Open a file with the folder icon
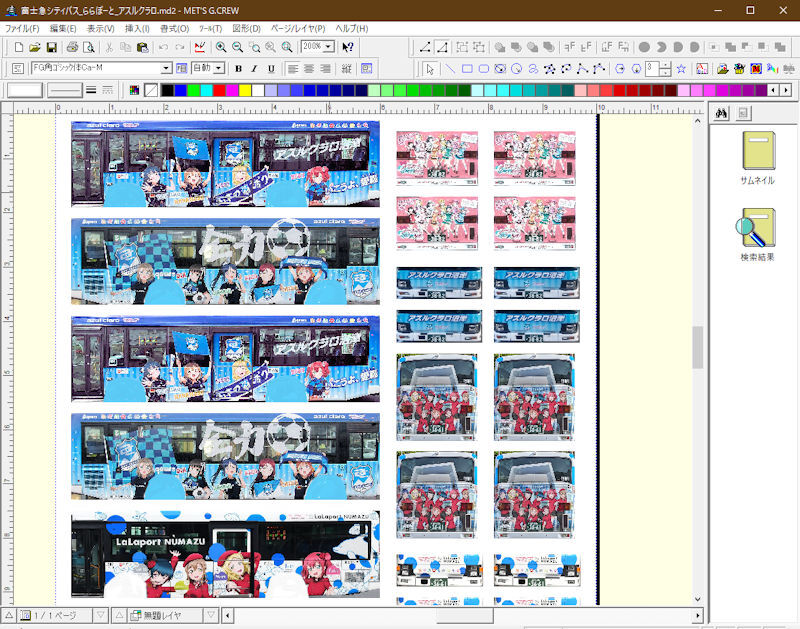This screenshot has height=629, width=800. (35, 47)
